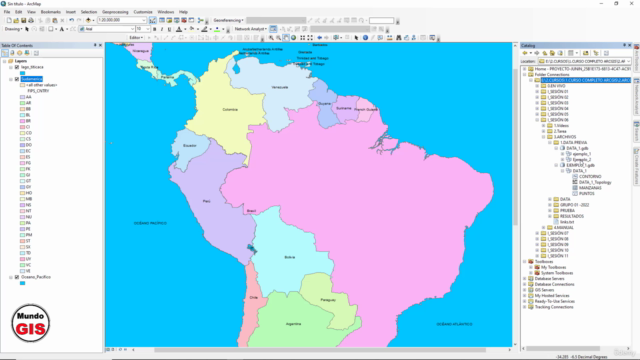
Task: Switch Table Of Contents to List By Selection
Action: click(27, 53)
